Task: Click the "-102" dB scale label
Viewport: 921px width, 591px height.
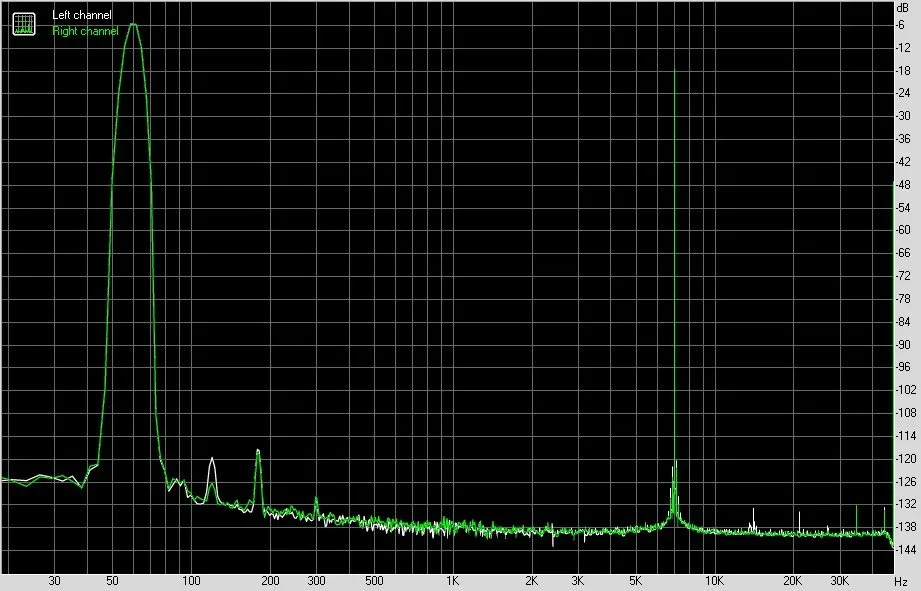Action: 905,389
